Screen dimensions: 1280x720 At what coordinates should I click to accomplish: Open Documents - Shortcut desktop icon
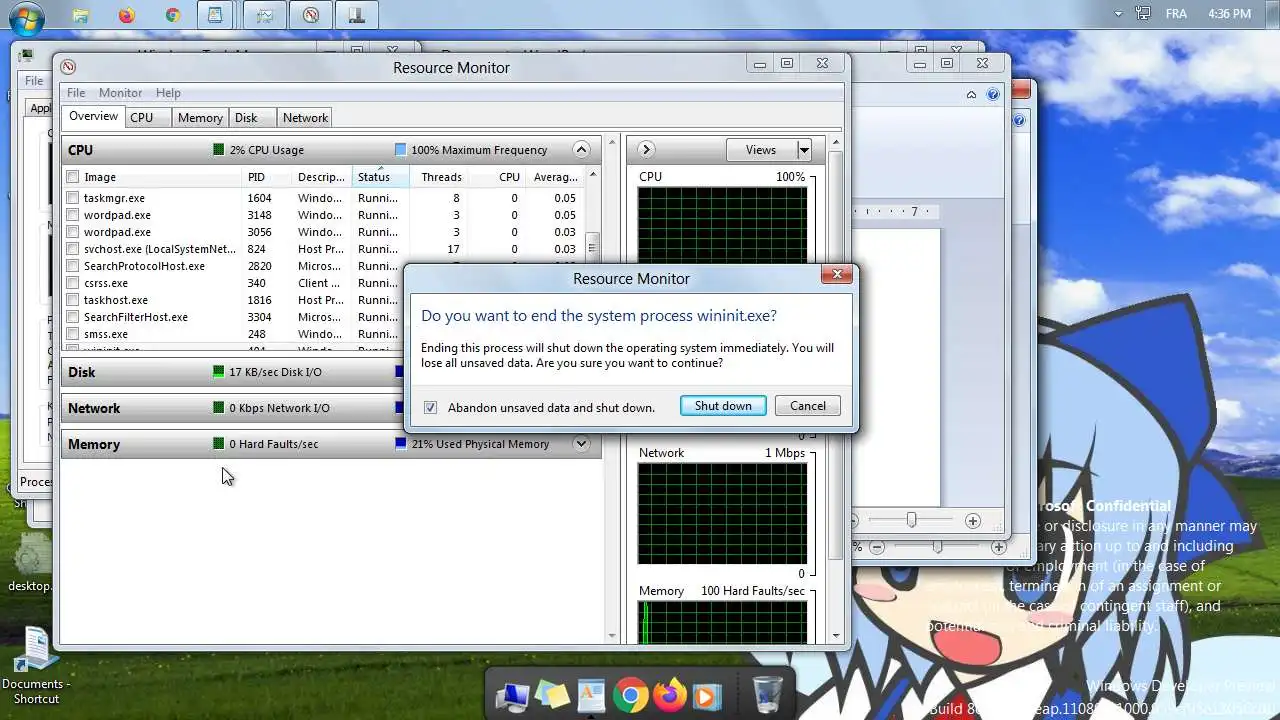(x=36, y=666)
